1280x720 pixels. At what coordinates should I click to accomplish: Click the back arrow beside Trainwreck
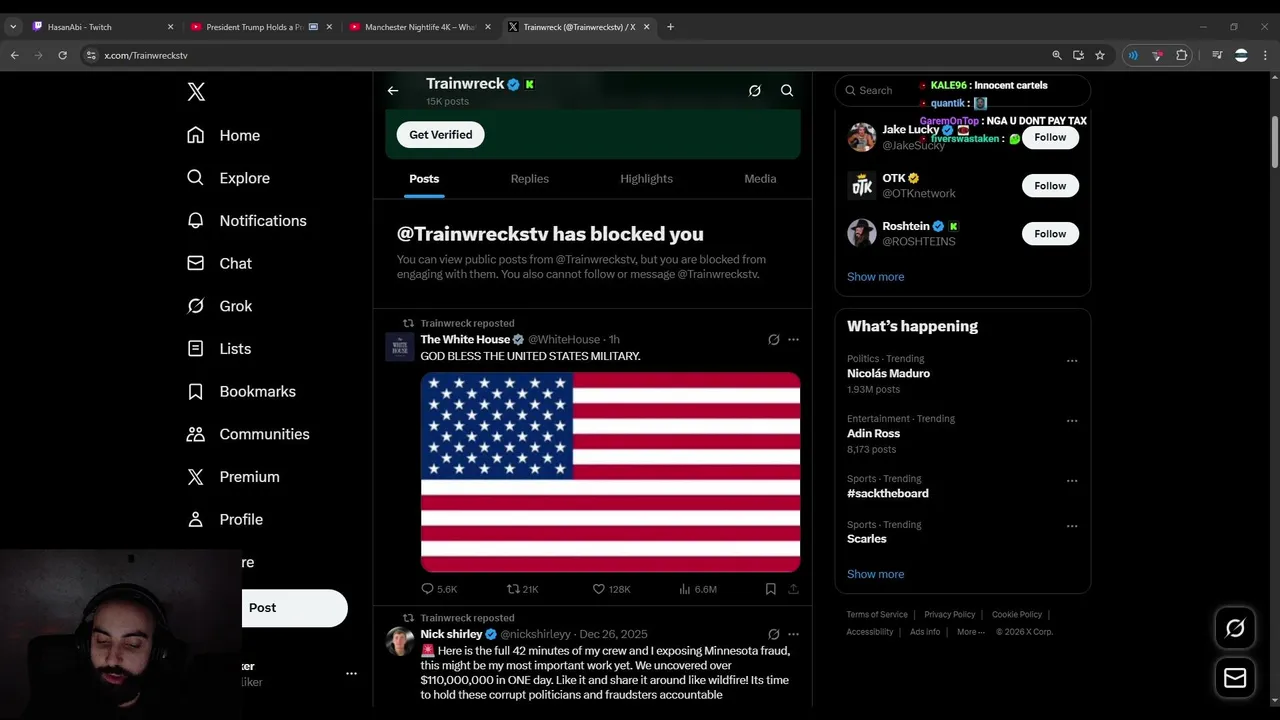[x=393, y=91]
